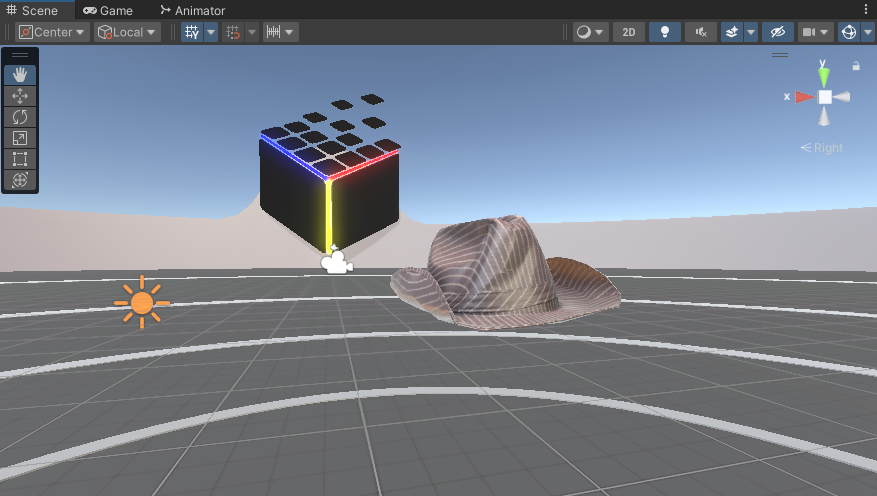Click the green Y axis gizmo cone
The image size is (877, 496).
(x=823, y=76)
